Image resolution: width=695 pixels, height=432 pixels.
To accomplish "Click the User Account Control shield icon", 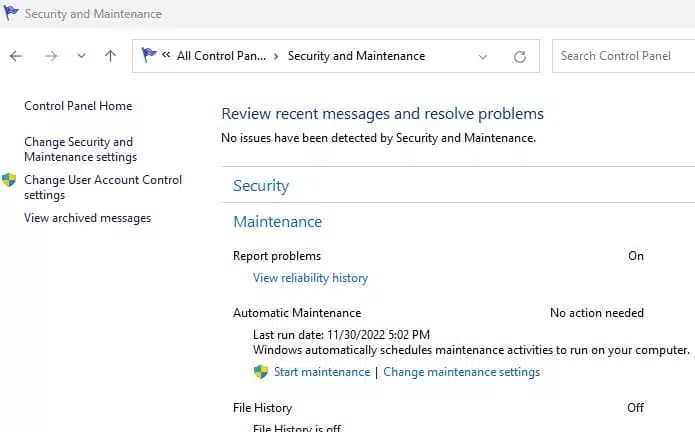I will pyautogui.click(x=9, y=180).
